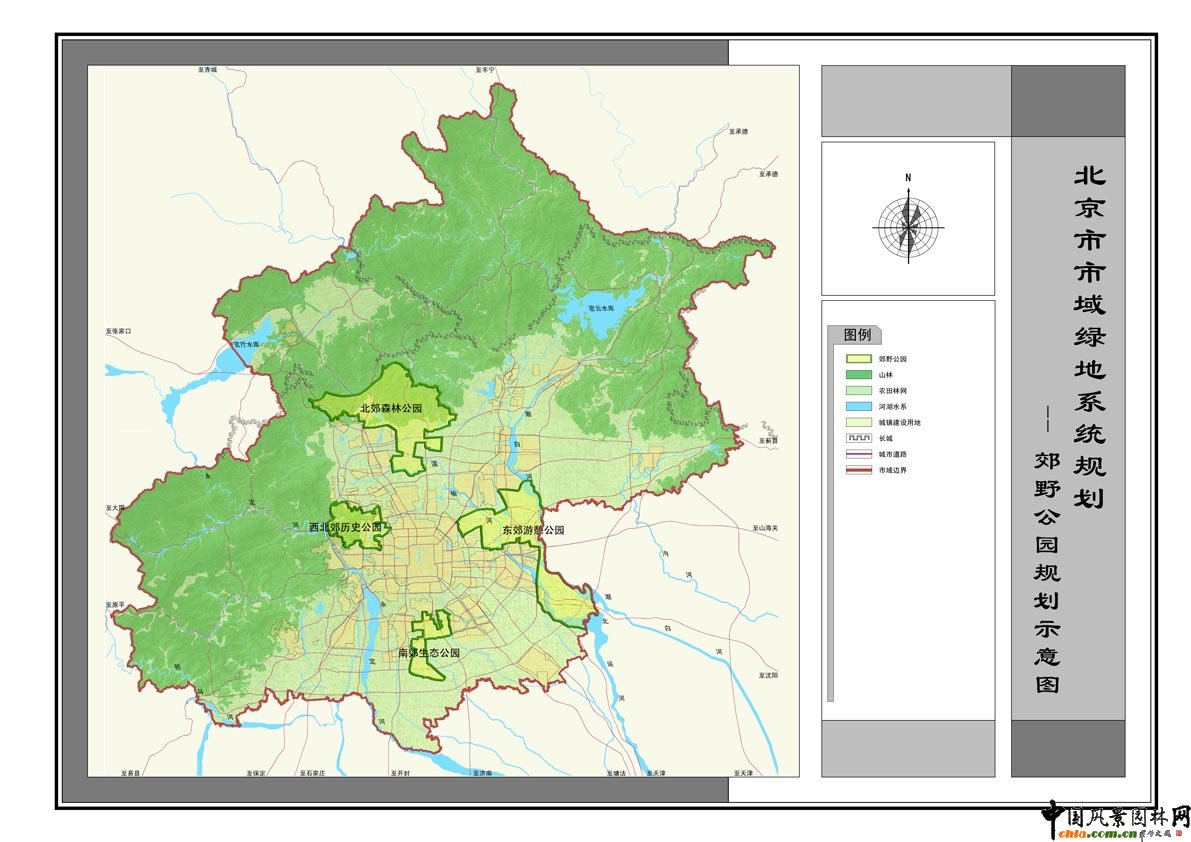Select the 郊野公园 yellow legend swatch
The width and height of the screenshot is (1191, 842).
click(859, 358)
